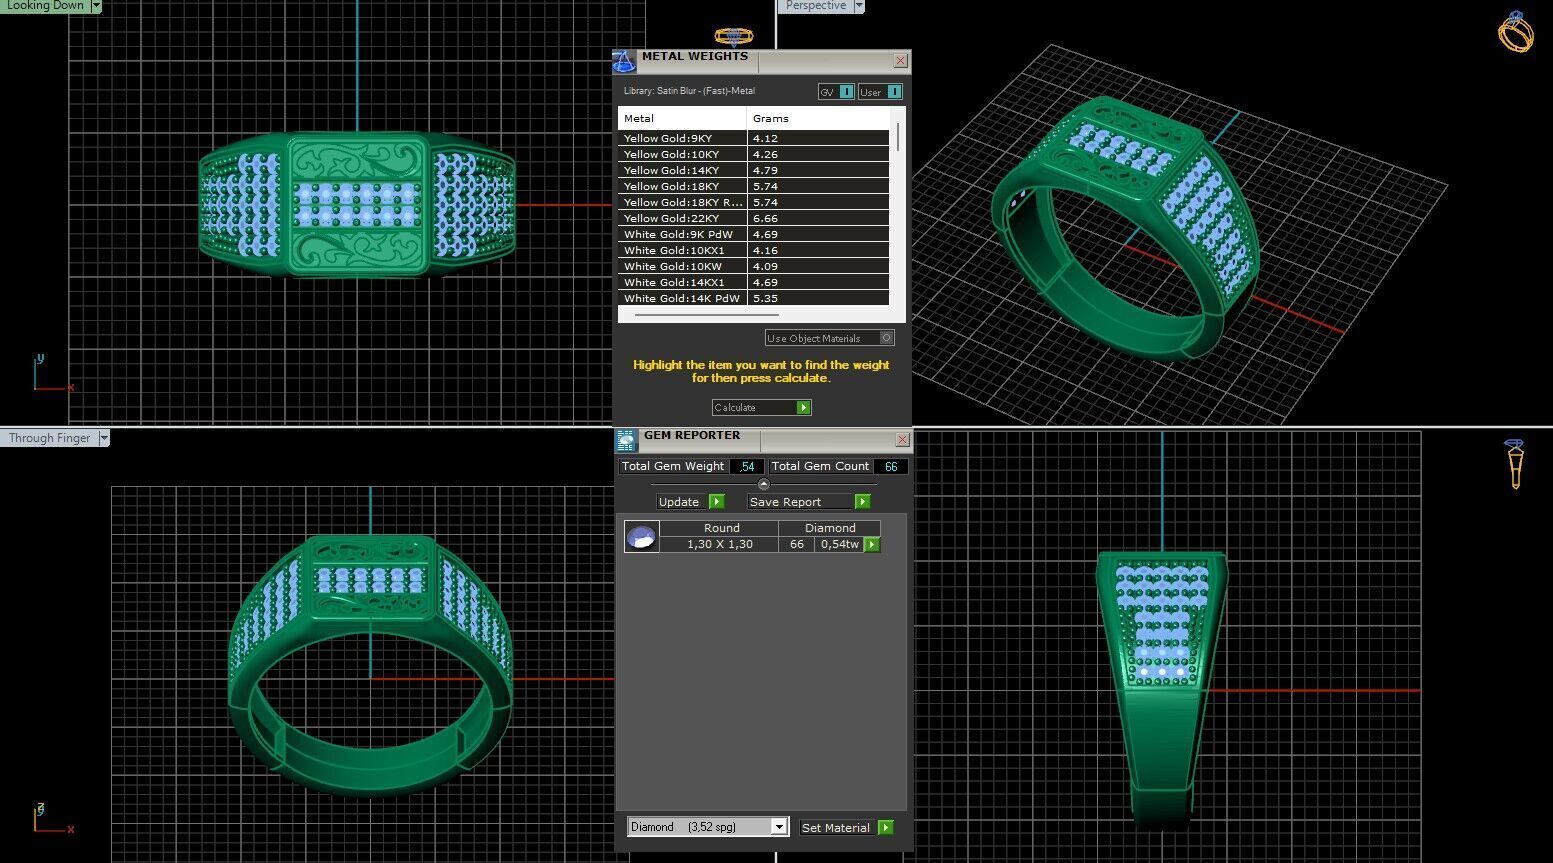Select the Yellow Gold:22KY row
Screen dimensions: 1553x863
point(753,219)
